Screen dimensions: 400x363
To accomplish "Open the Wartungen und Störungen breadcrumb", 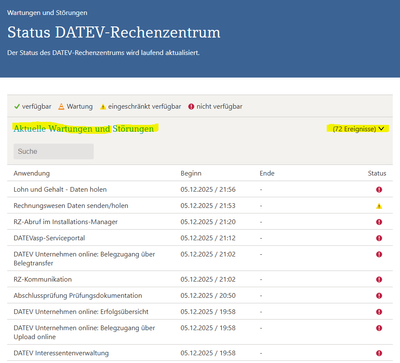I will coord(47,13).
